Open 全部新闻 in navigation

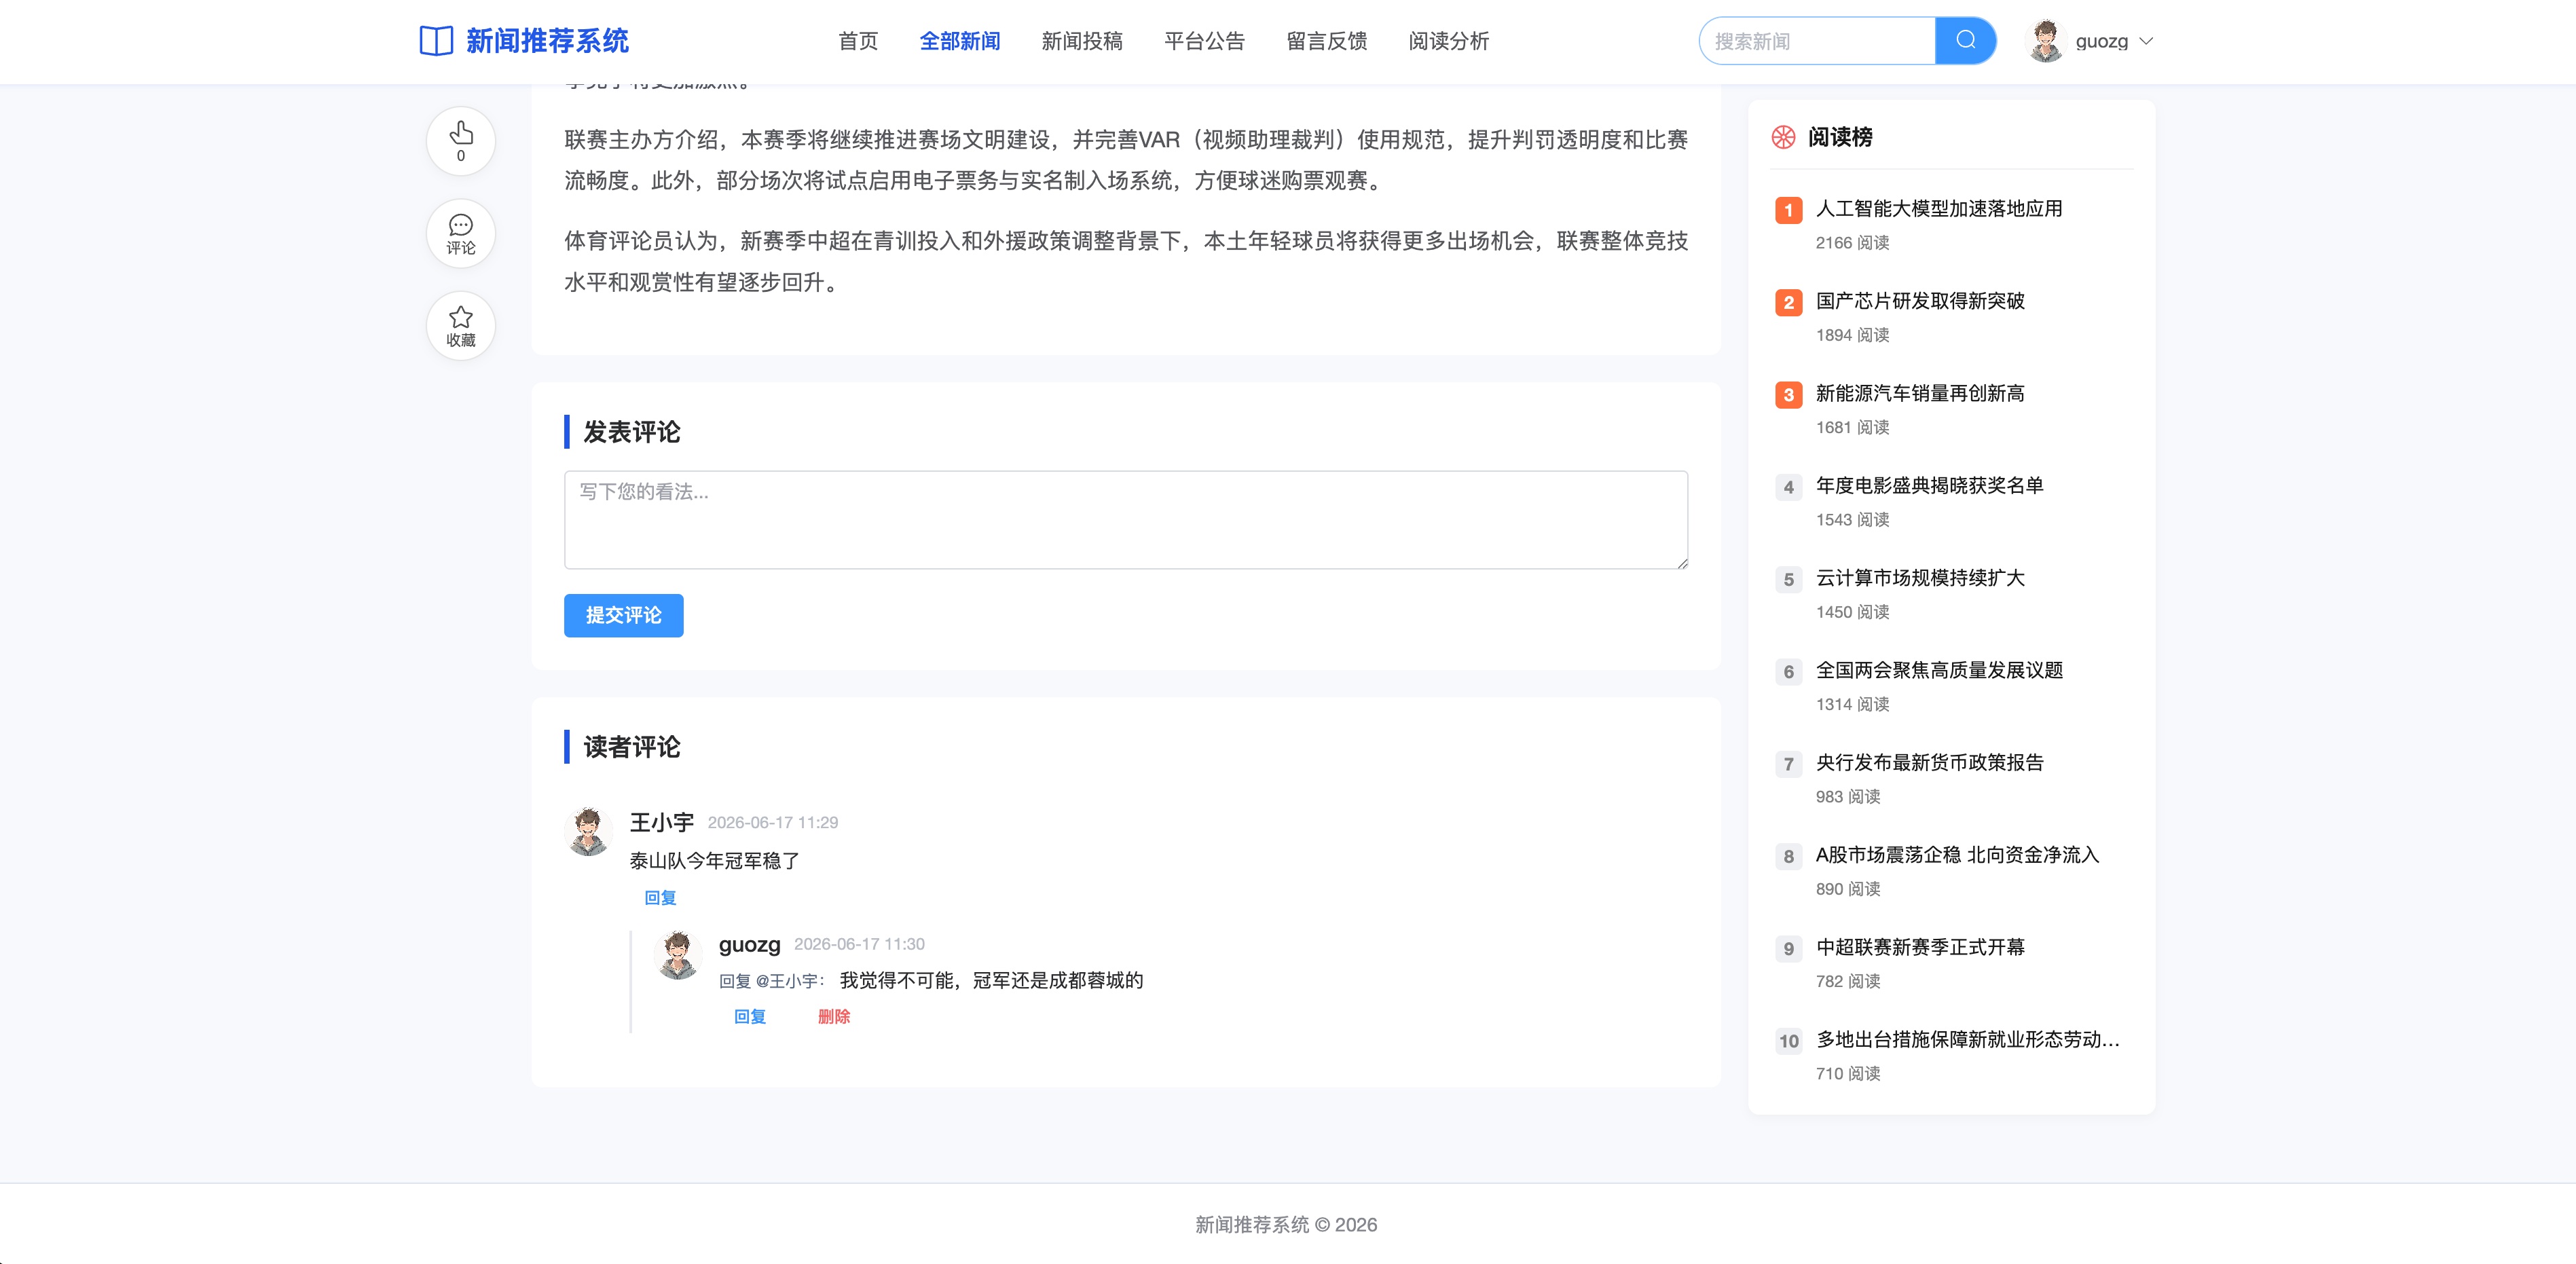960,41
